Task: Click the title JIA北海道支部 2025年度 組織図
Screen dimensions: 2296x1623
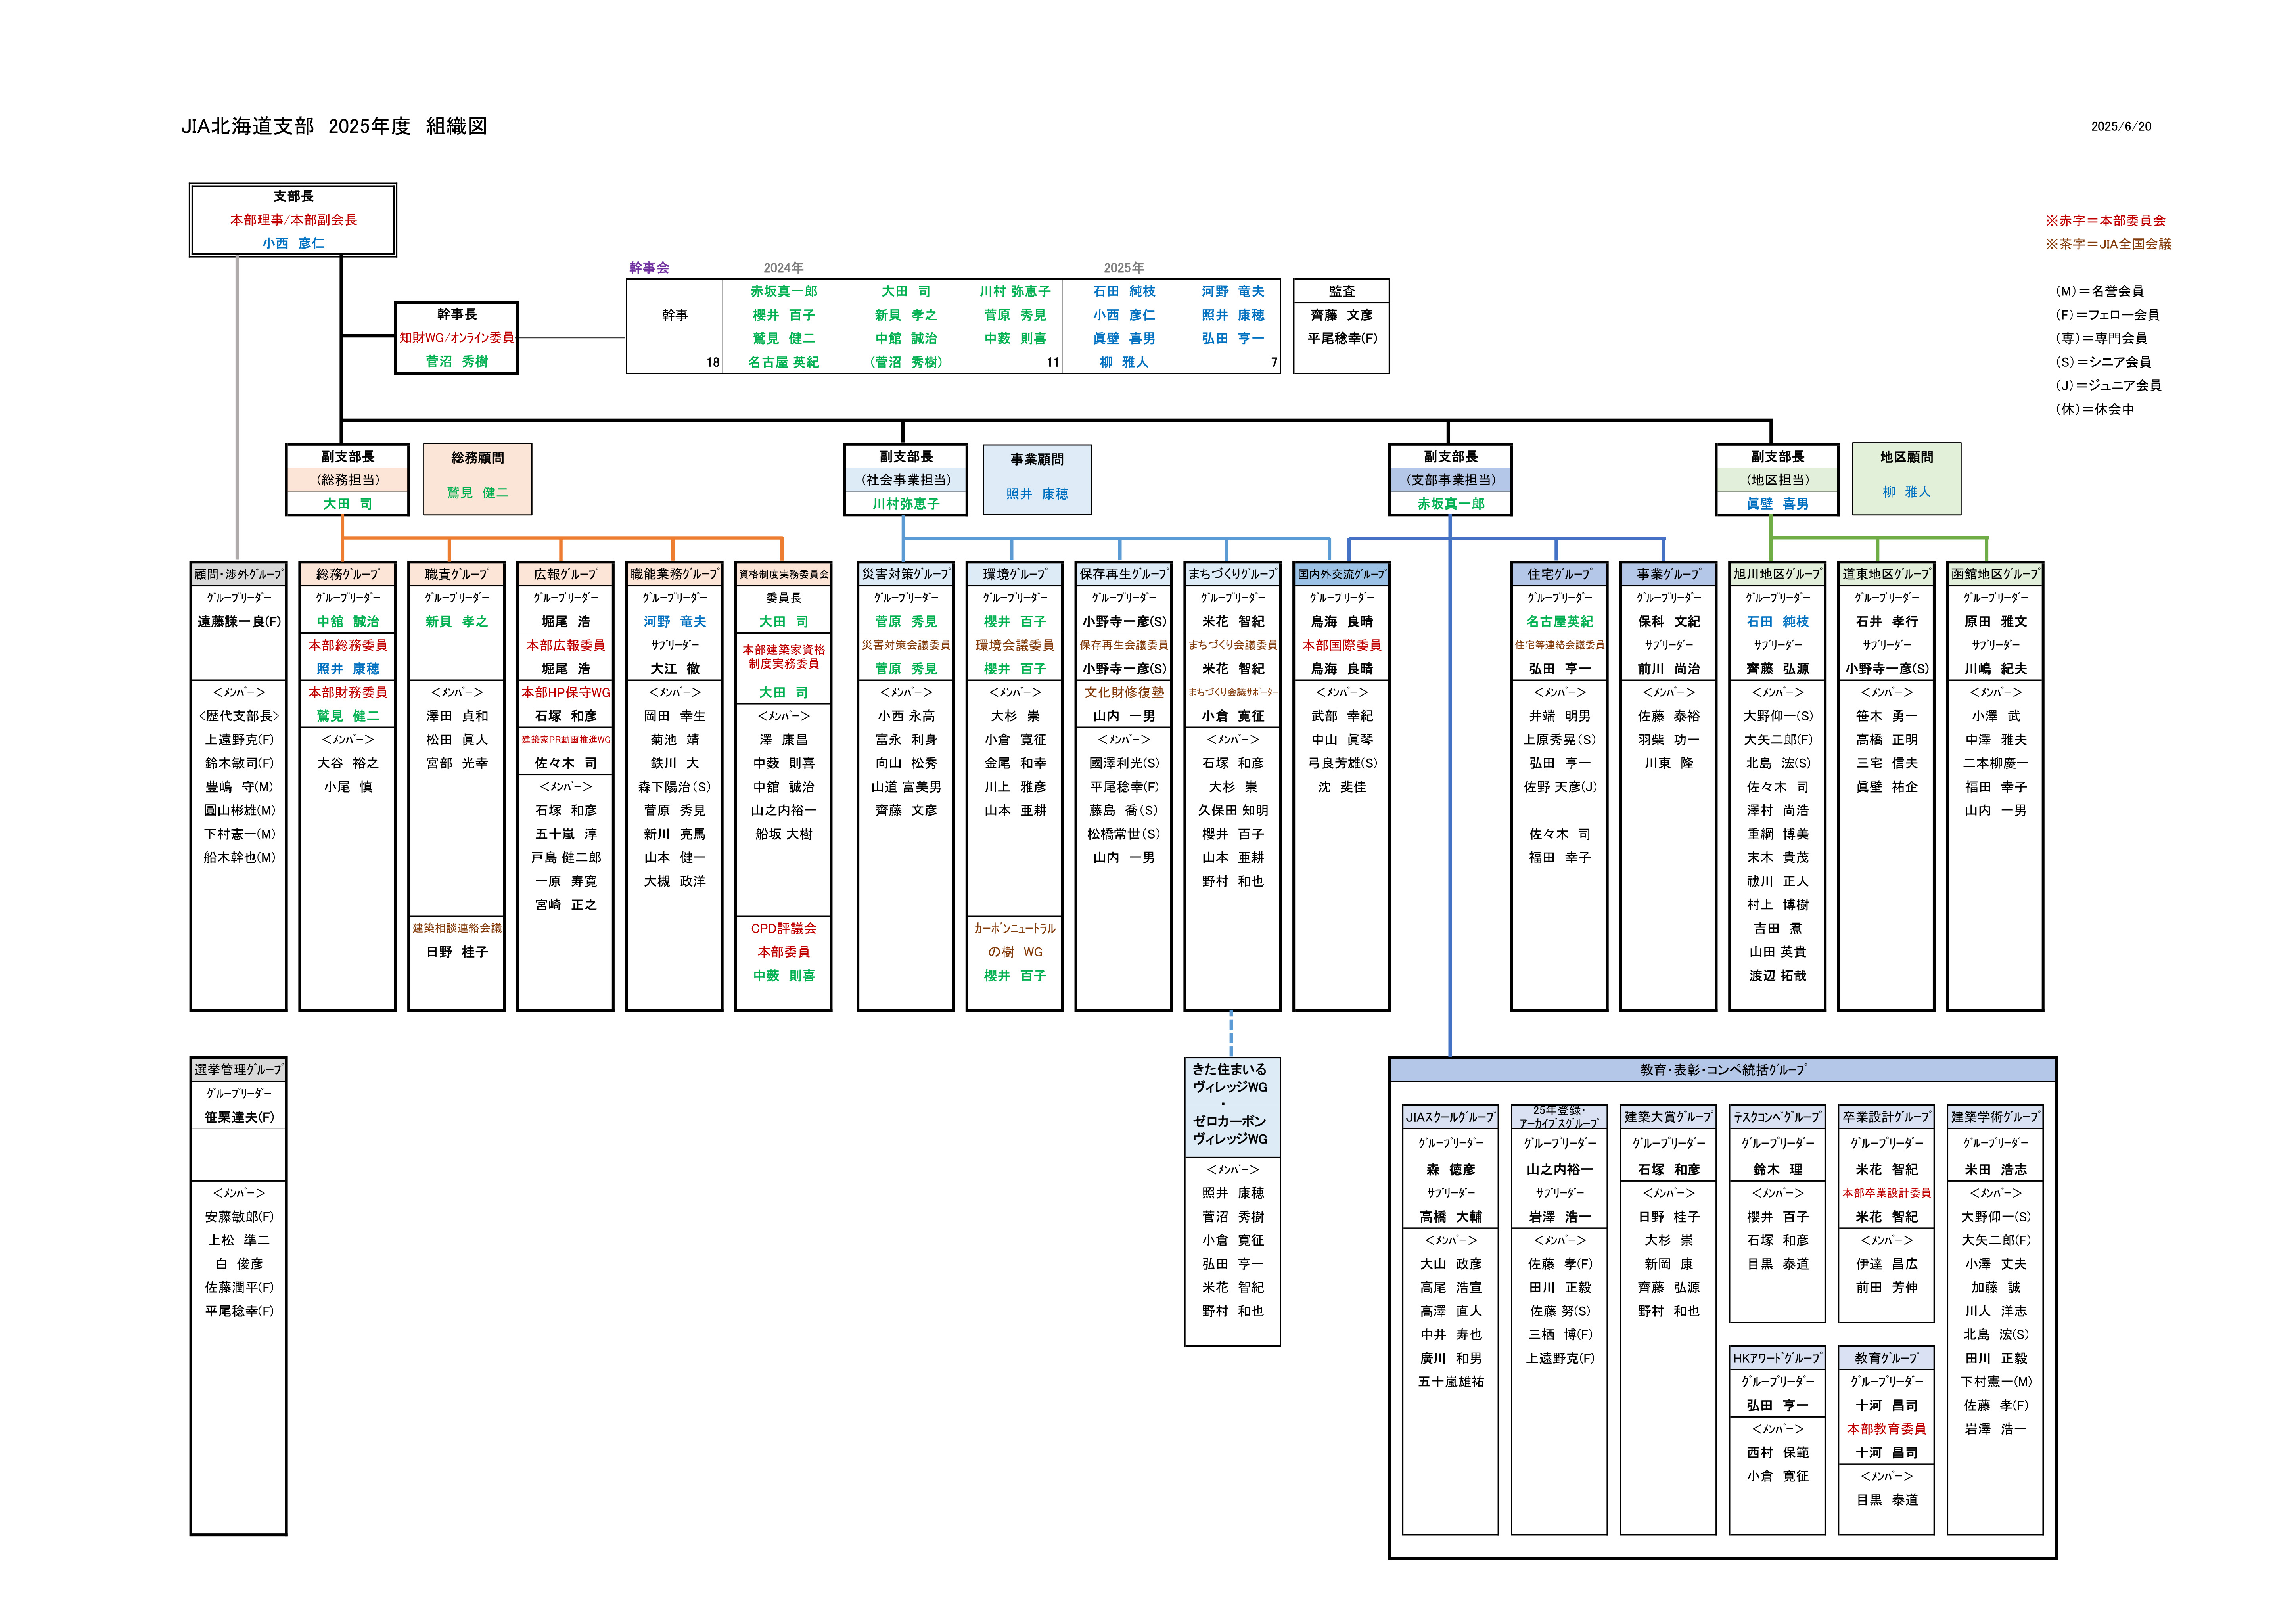Action: [334, 126]
